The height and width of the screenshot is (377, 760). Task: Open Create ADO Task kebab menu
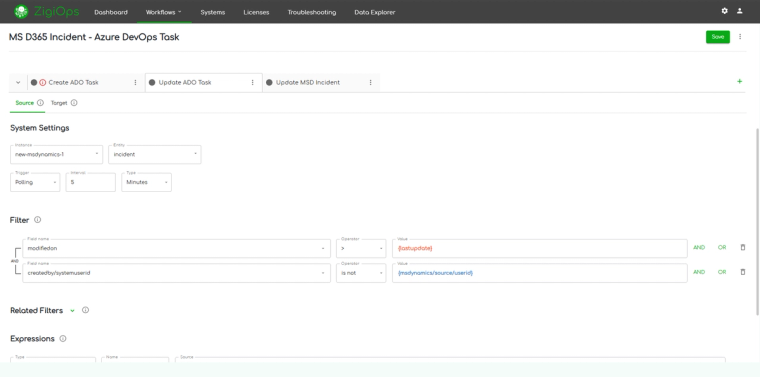tap(135, 82)
